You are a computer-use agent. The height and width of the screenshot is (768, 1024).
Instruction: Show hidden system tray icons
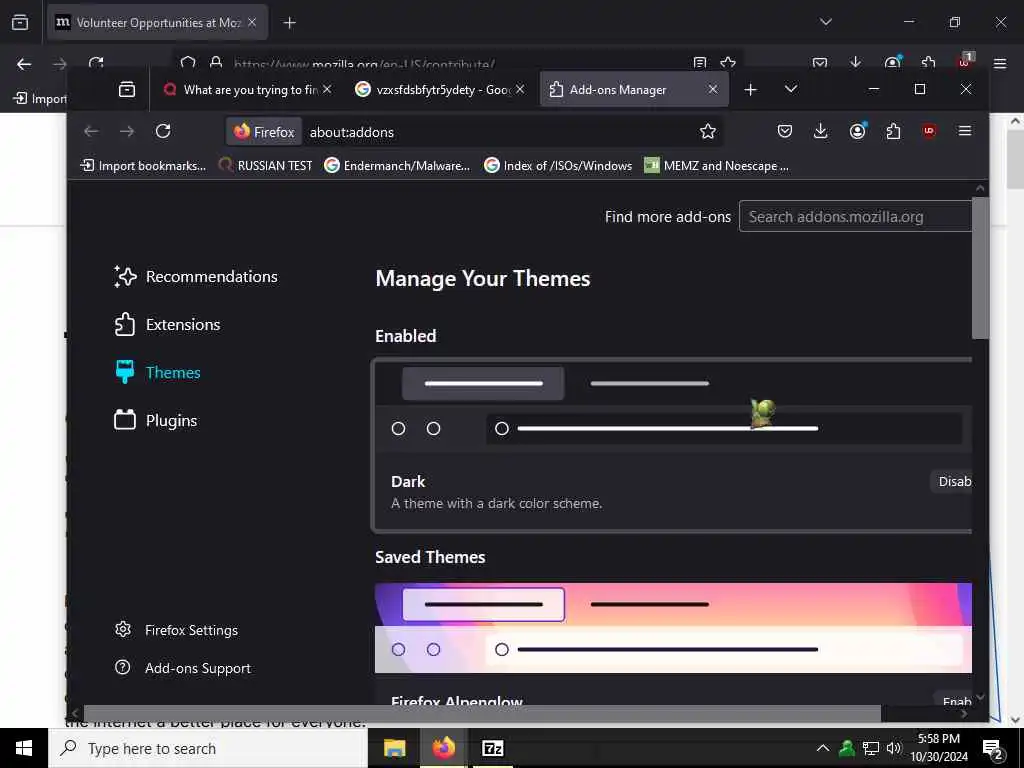coord(823,748)
